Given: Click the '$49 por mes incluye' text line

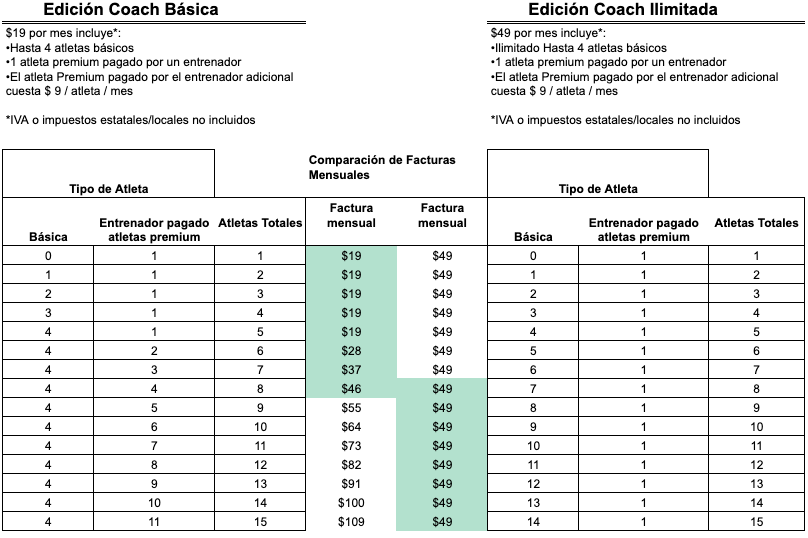Looking at the screenshot, I should click(x=548, y=33).
